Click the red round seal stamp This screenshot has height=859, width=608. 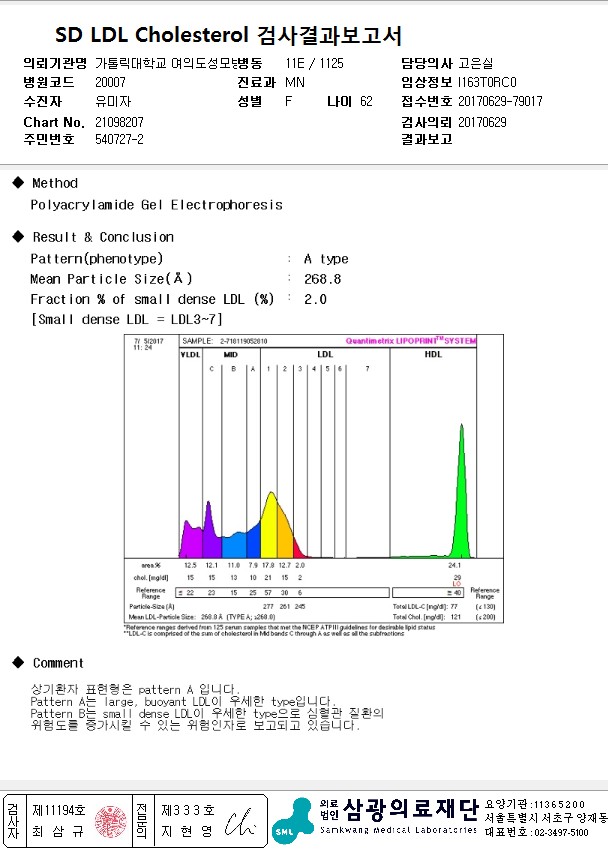(111, 821)
